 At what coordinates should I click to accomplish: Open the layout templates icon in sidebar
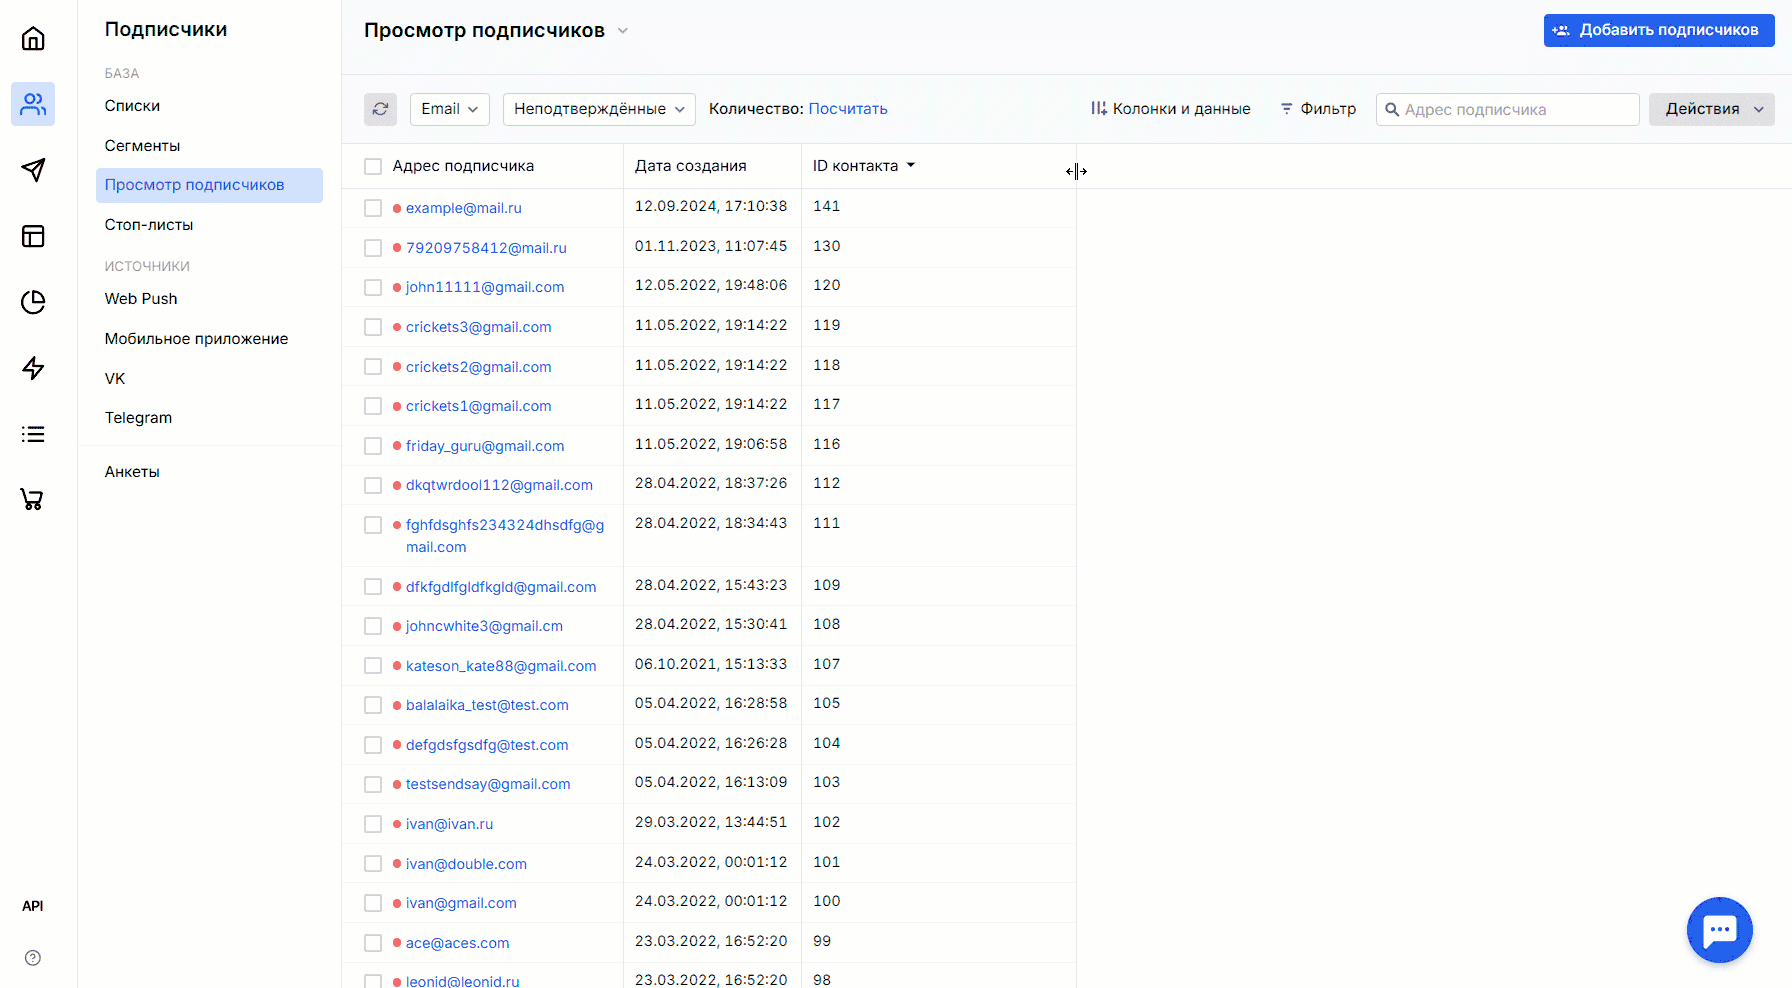click(x=33, y=236)
